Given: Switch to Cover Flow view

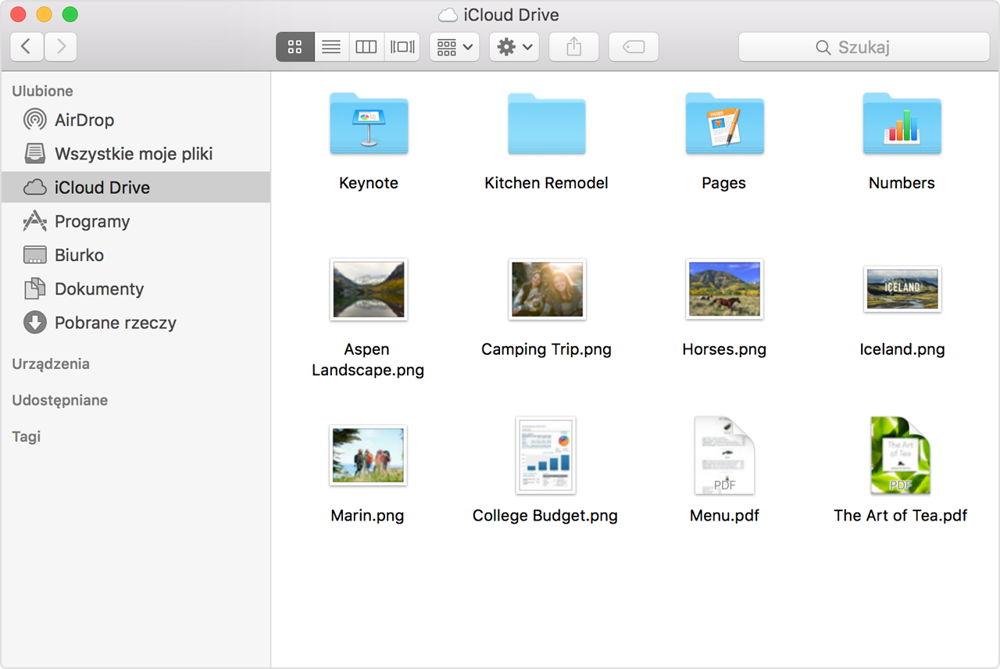Looking at the screenshot, I should coord(402,47).
